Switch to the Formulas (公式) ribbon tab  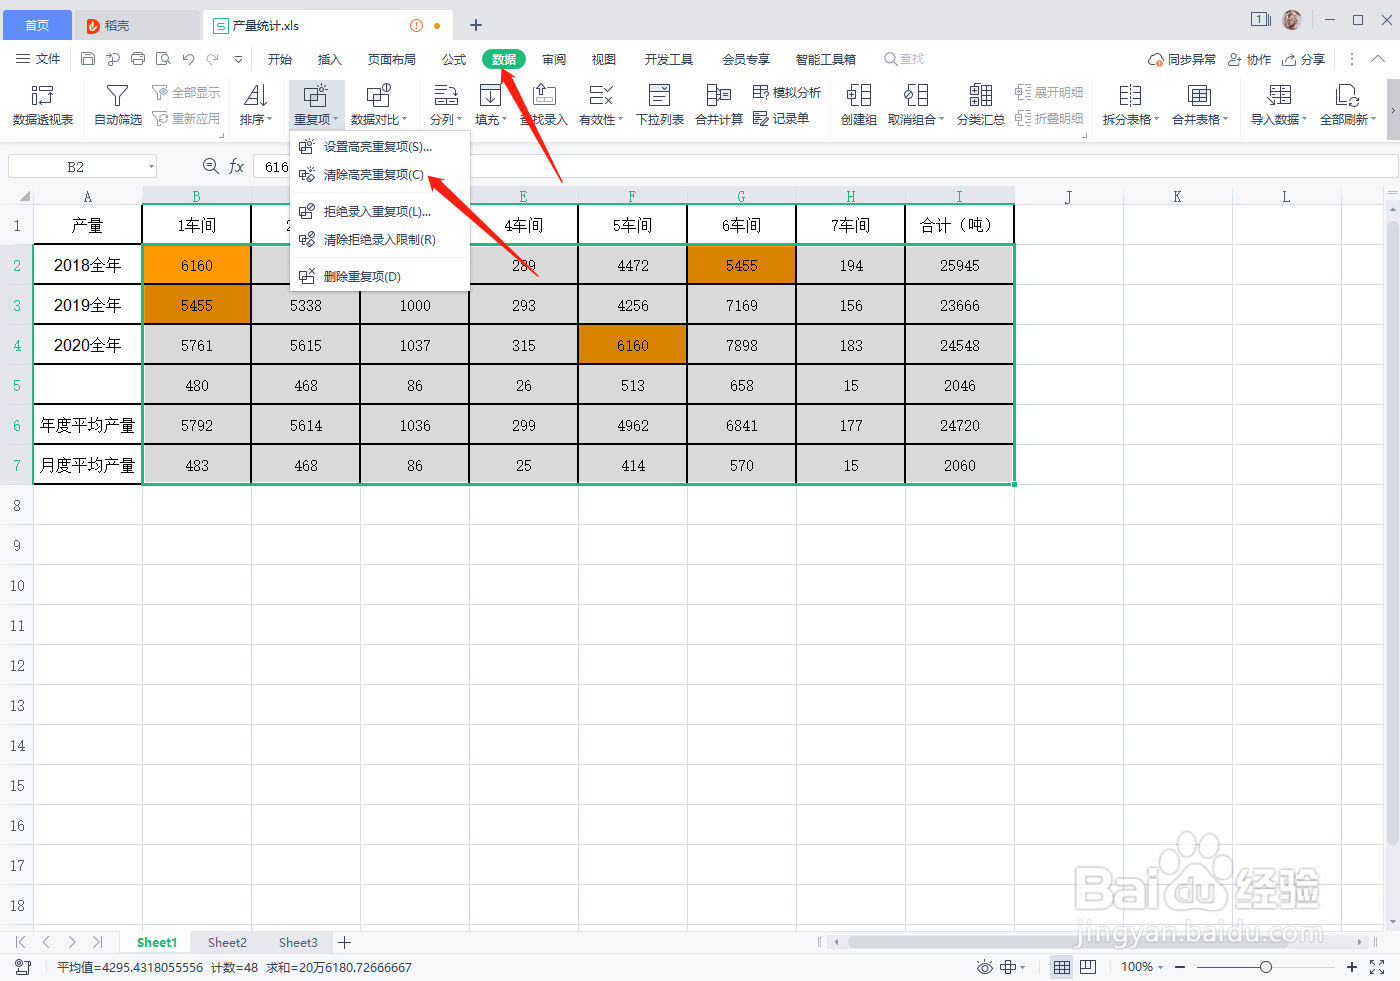454,59
